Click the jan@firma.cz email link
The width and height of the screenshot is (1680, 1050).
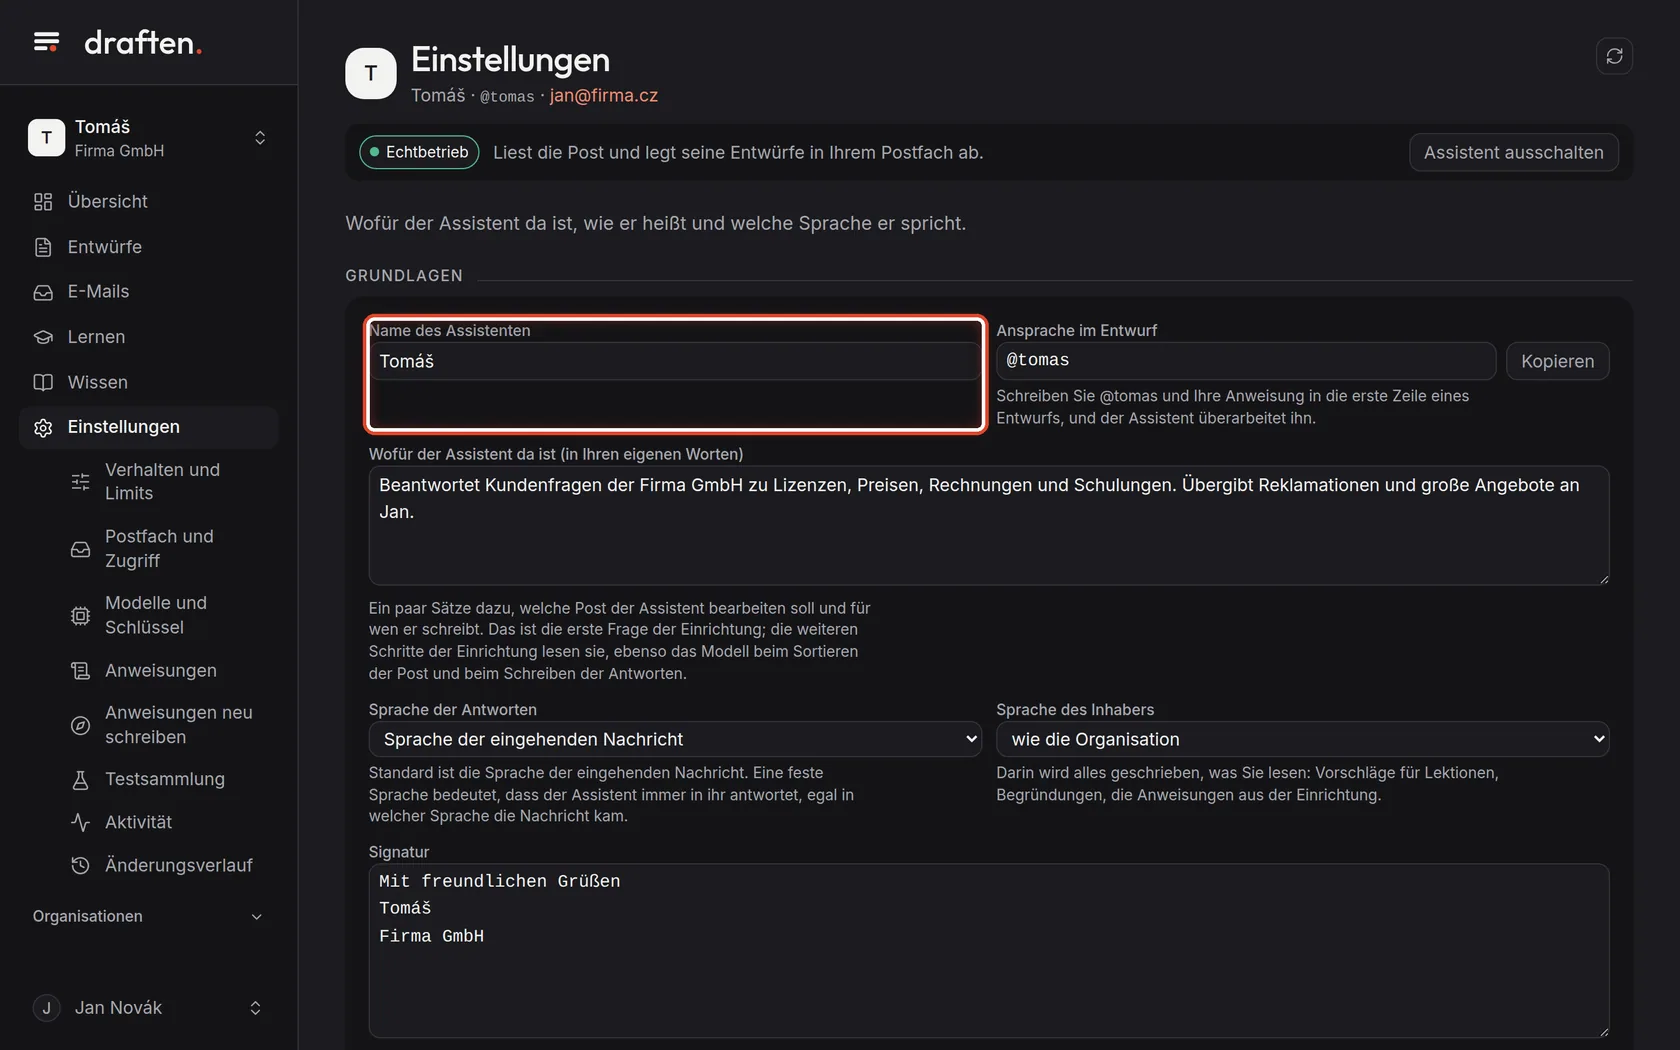click(x=604, y=95)
